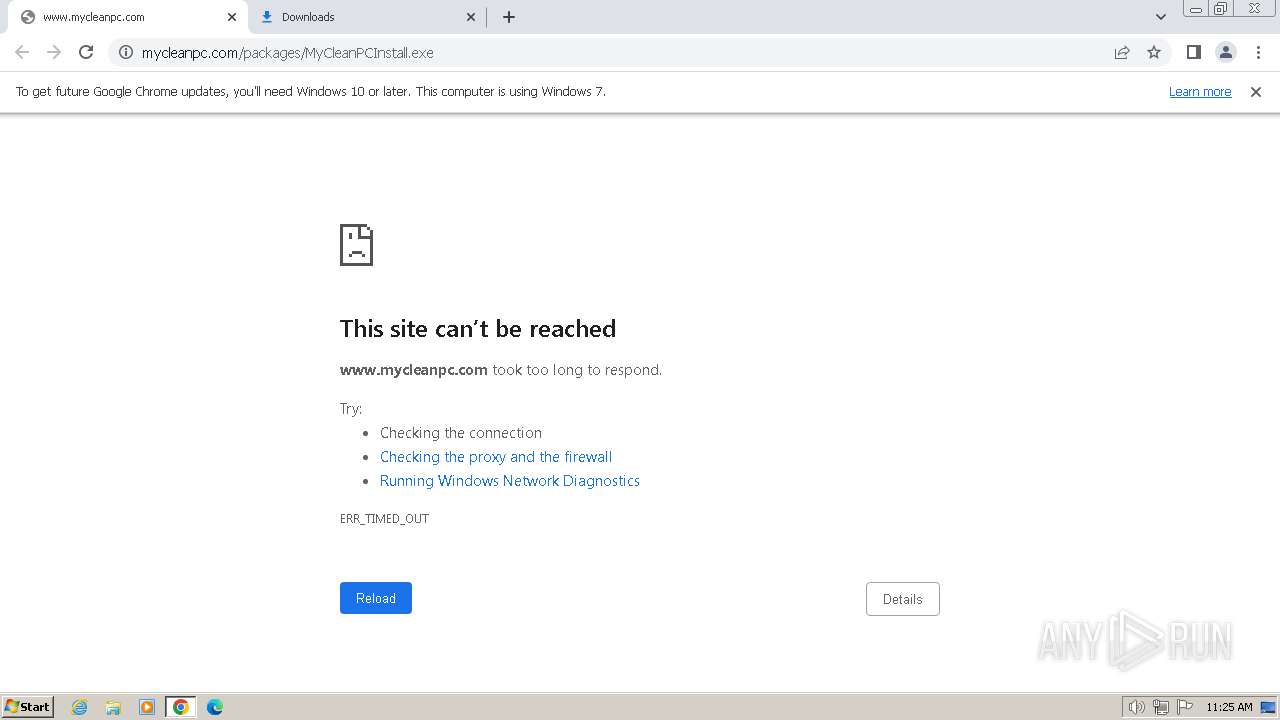This screenshot has width=1280, height=720.
Task: Go back to the previous page
Action: click(x=22, y=53)
